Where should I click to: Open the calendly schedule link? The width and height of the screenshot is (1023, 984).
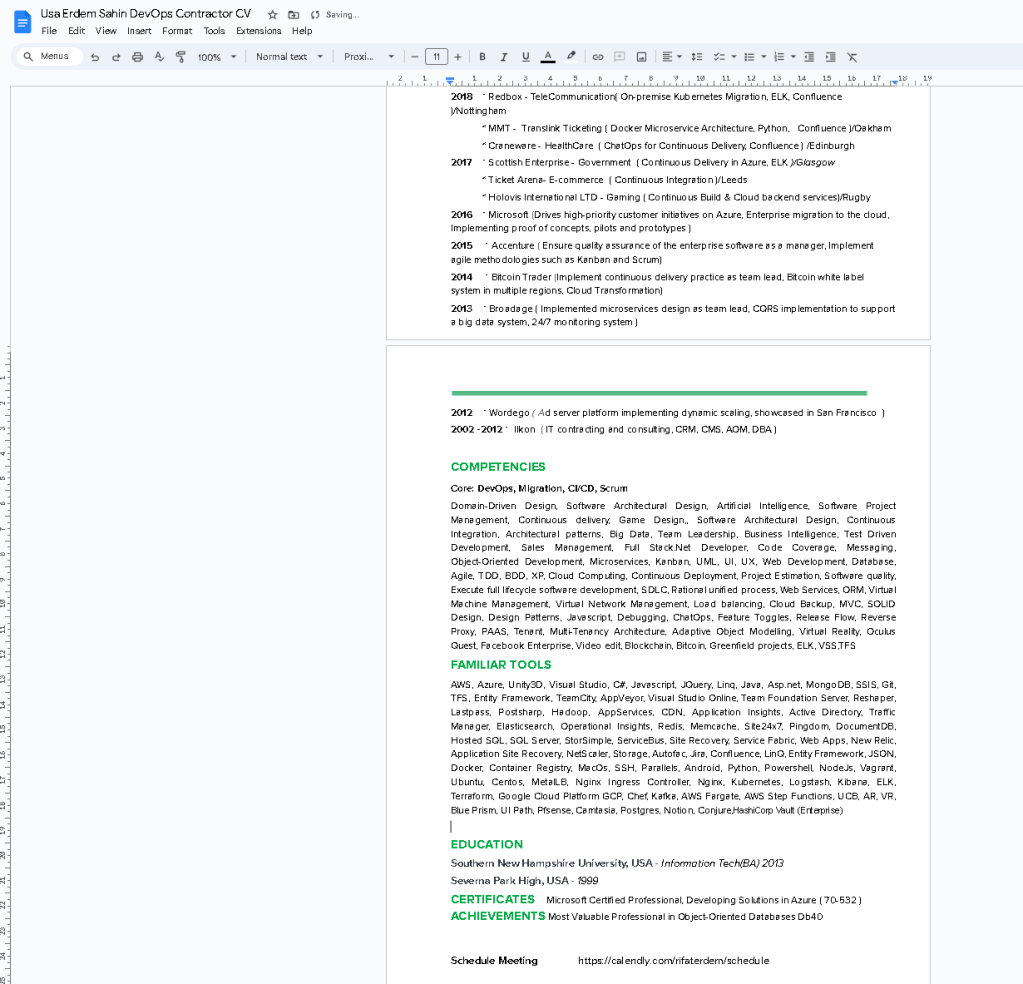[x=673, y=961]
